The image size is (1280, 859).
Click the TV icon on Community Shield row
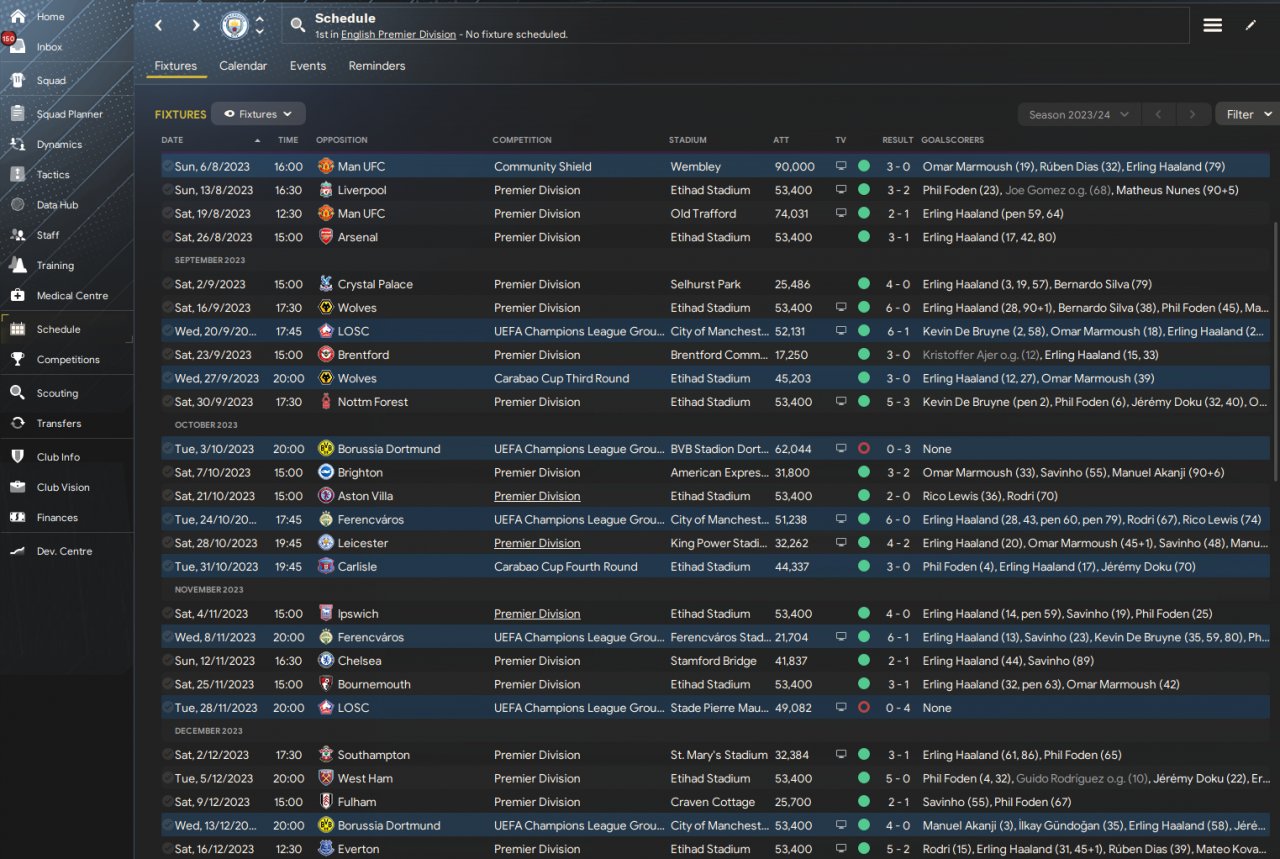[x=841, y=166]
